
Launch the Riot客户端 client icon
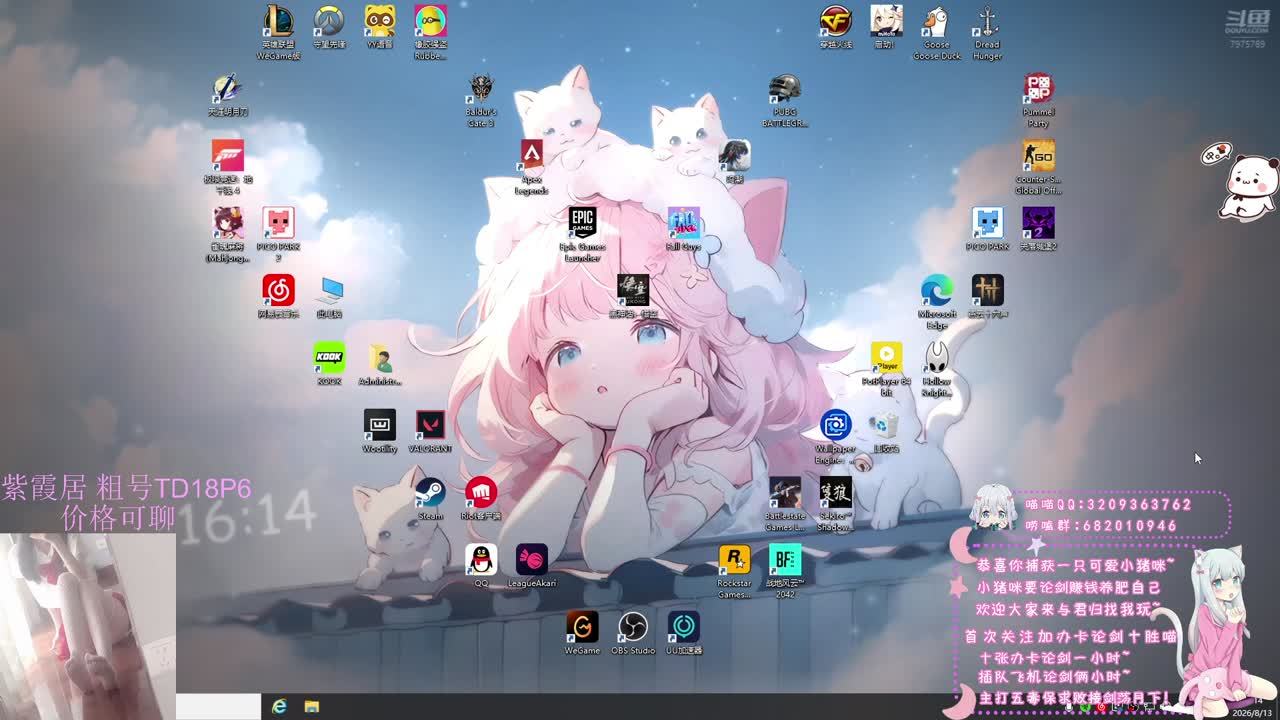[481, 492]
